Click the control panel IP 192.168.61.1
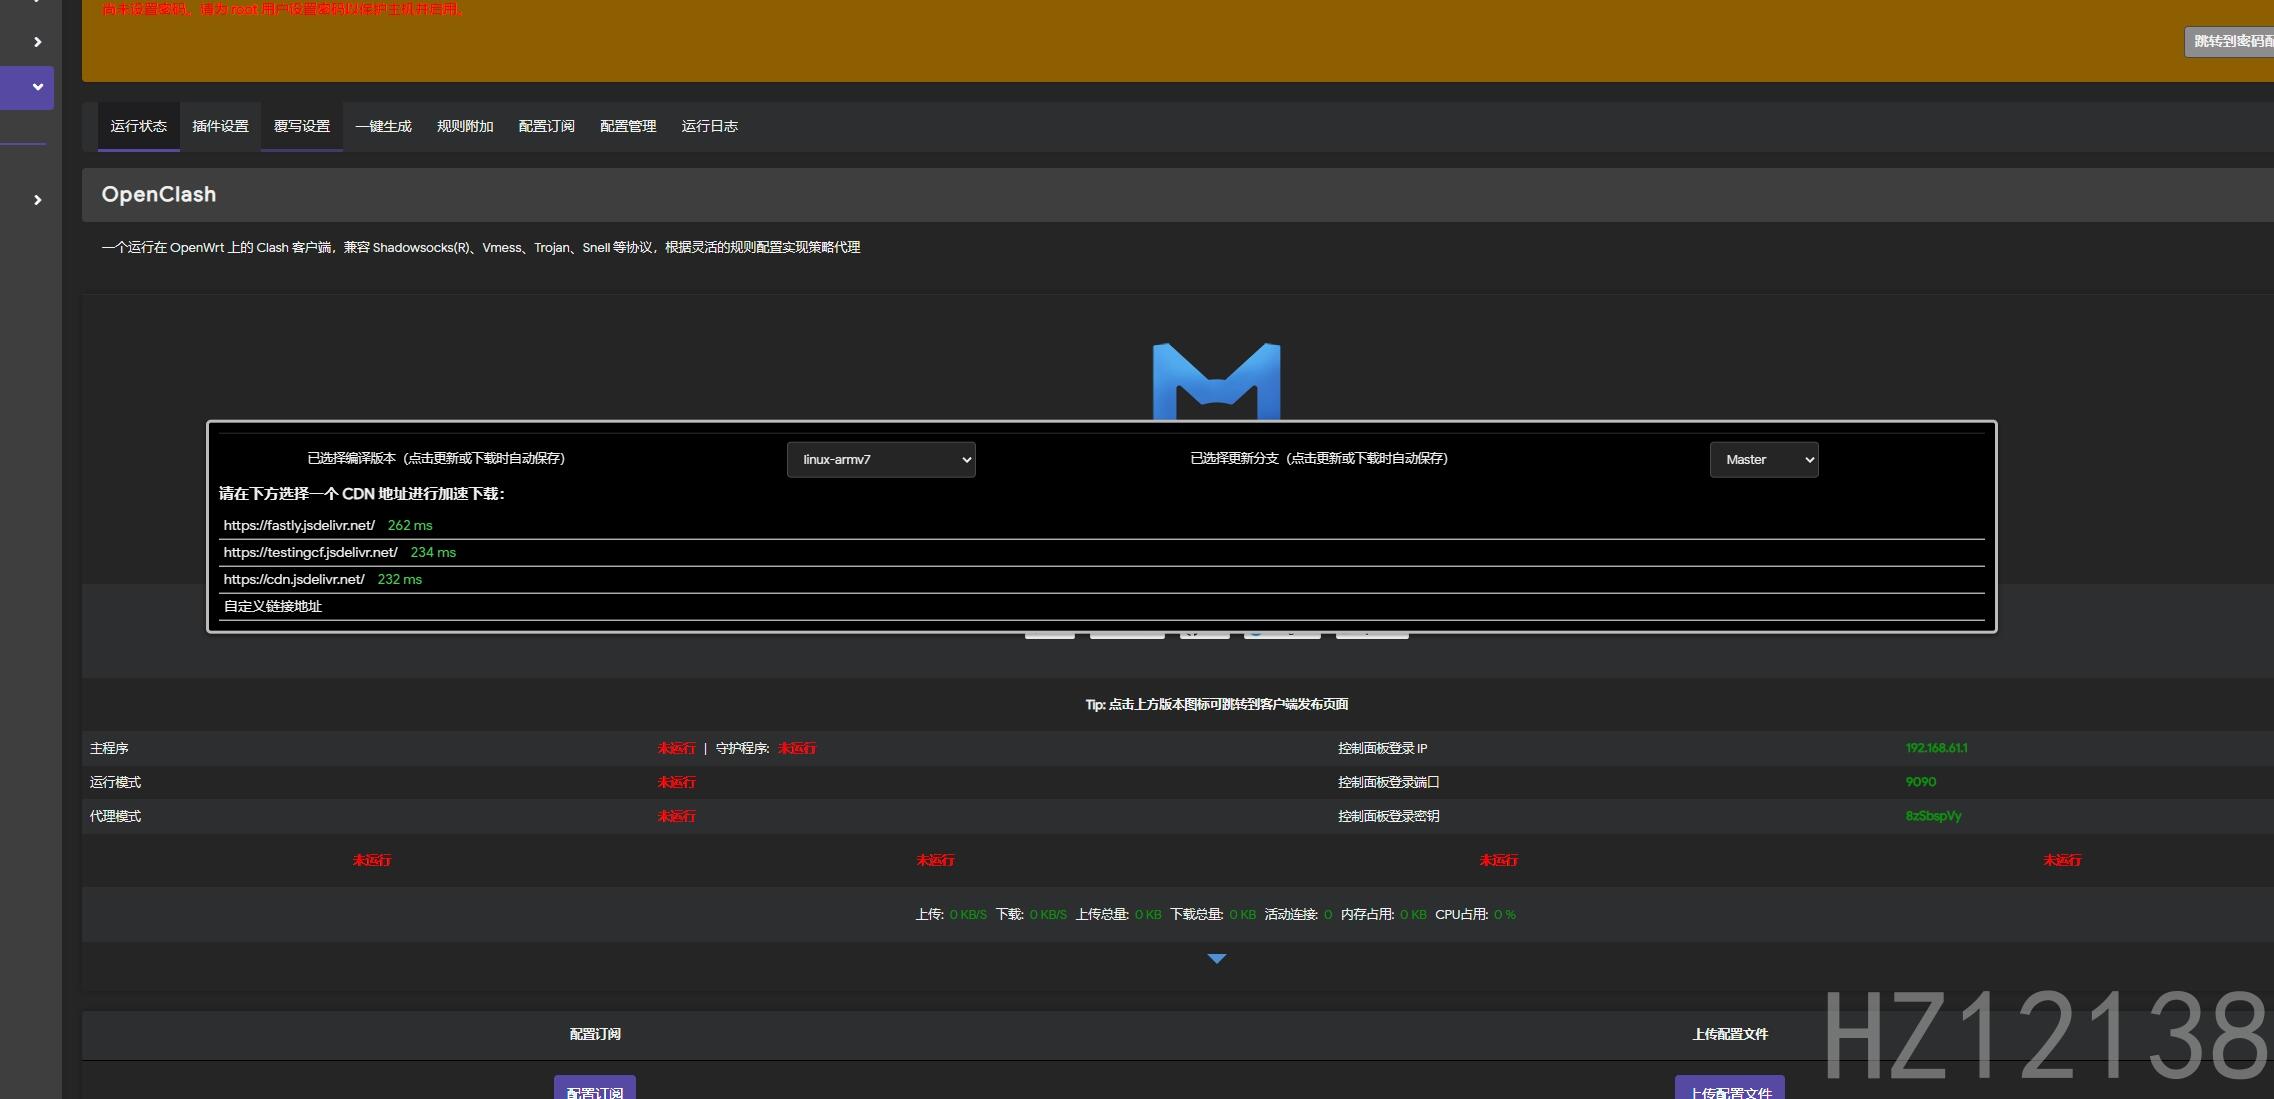Image resolution: width=2274 pixels, height=1099 pixels. (x=1936, y=748)
